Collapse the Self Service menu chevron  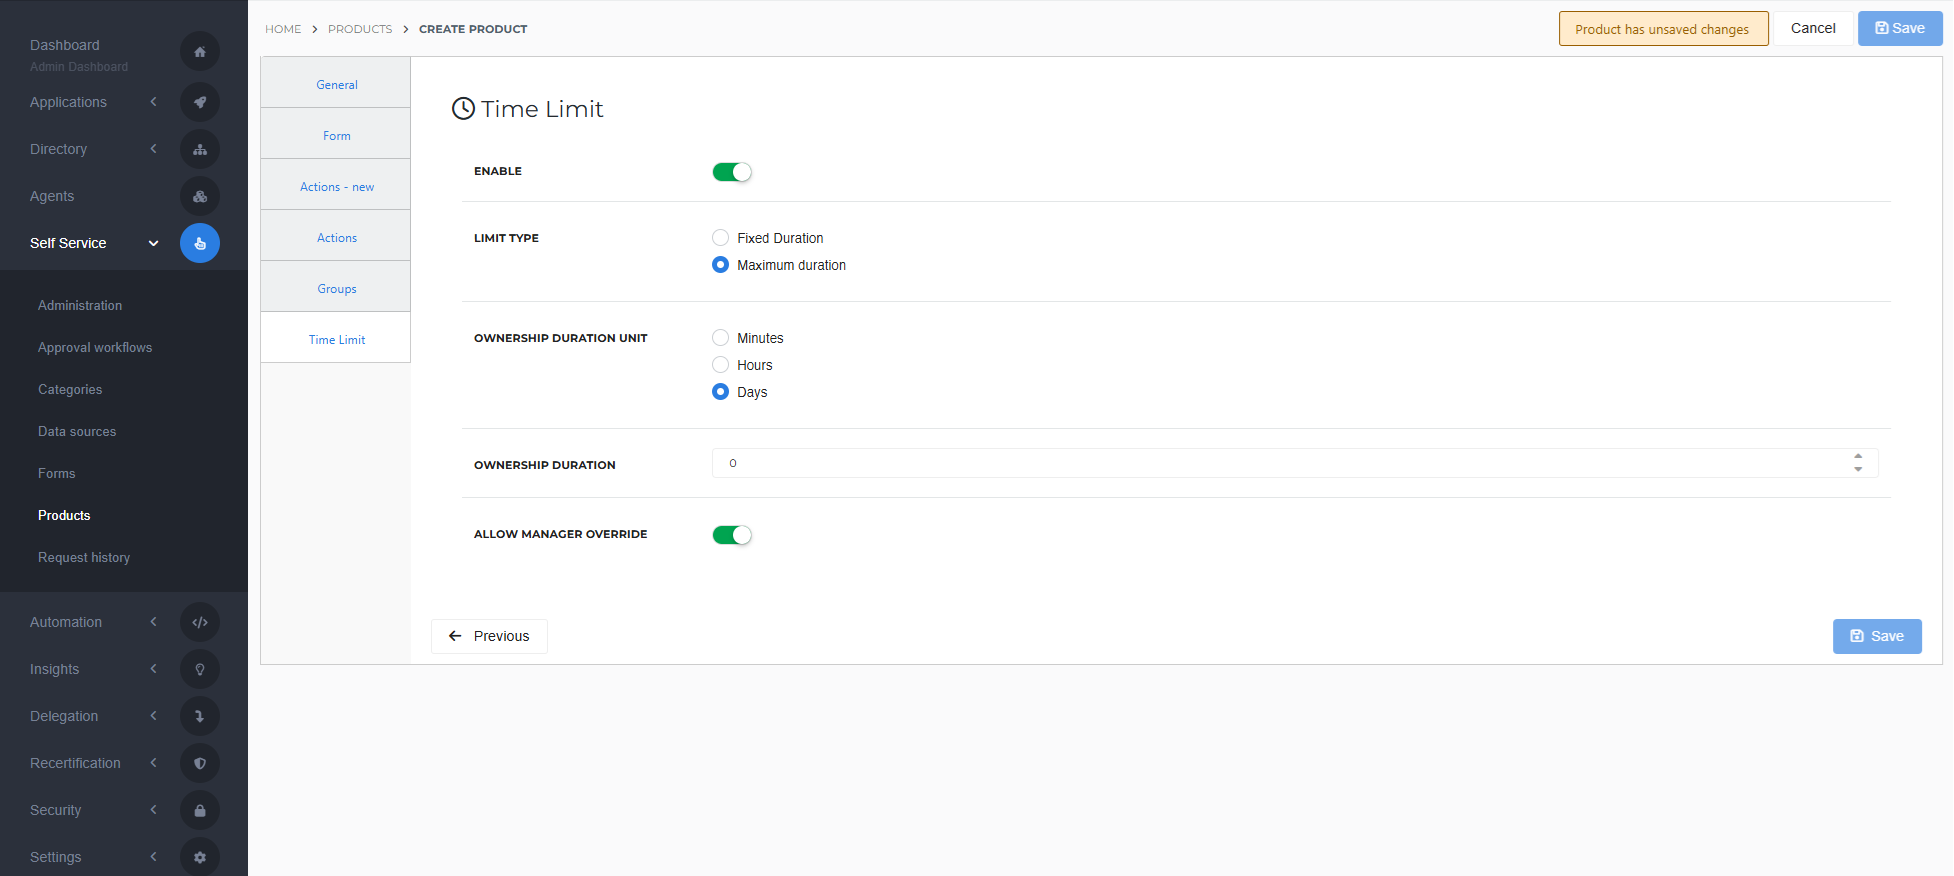(x=153, y=243)
